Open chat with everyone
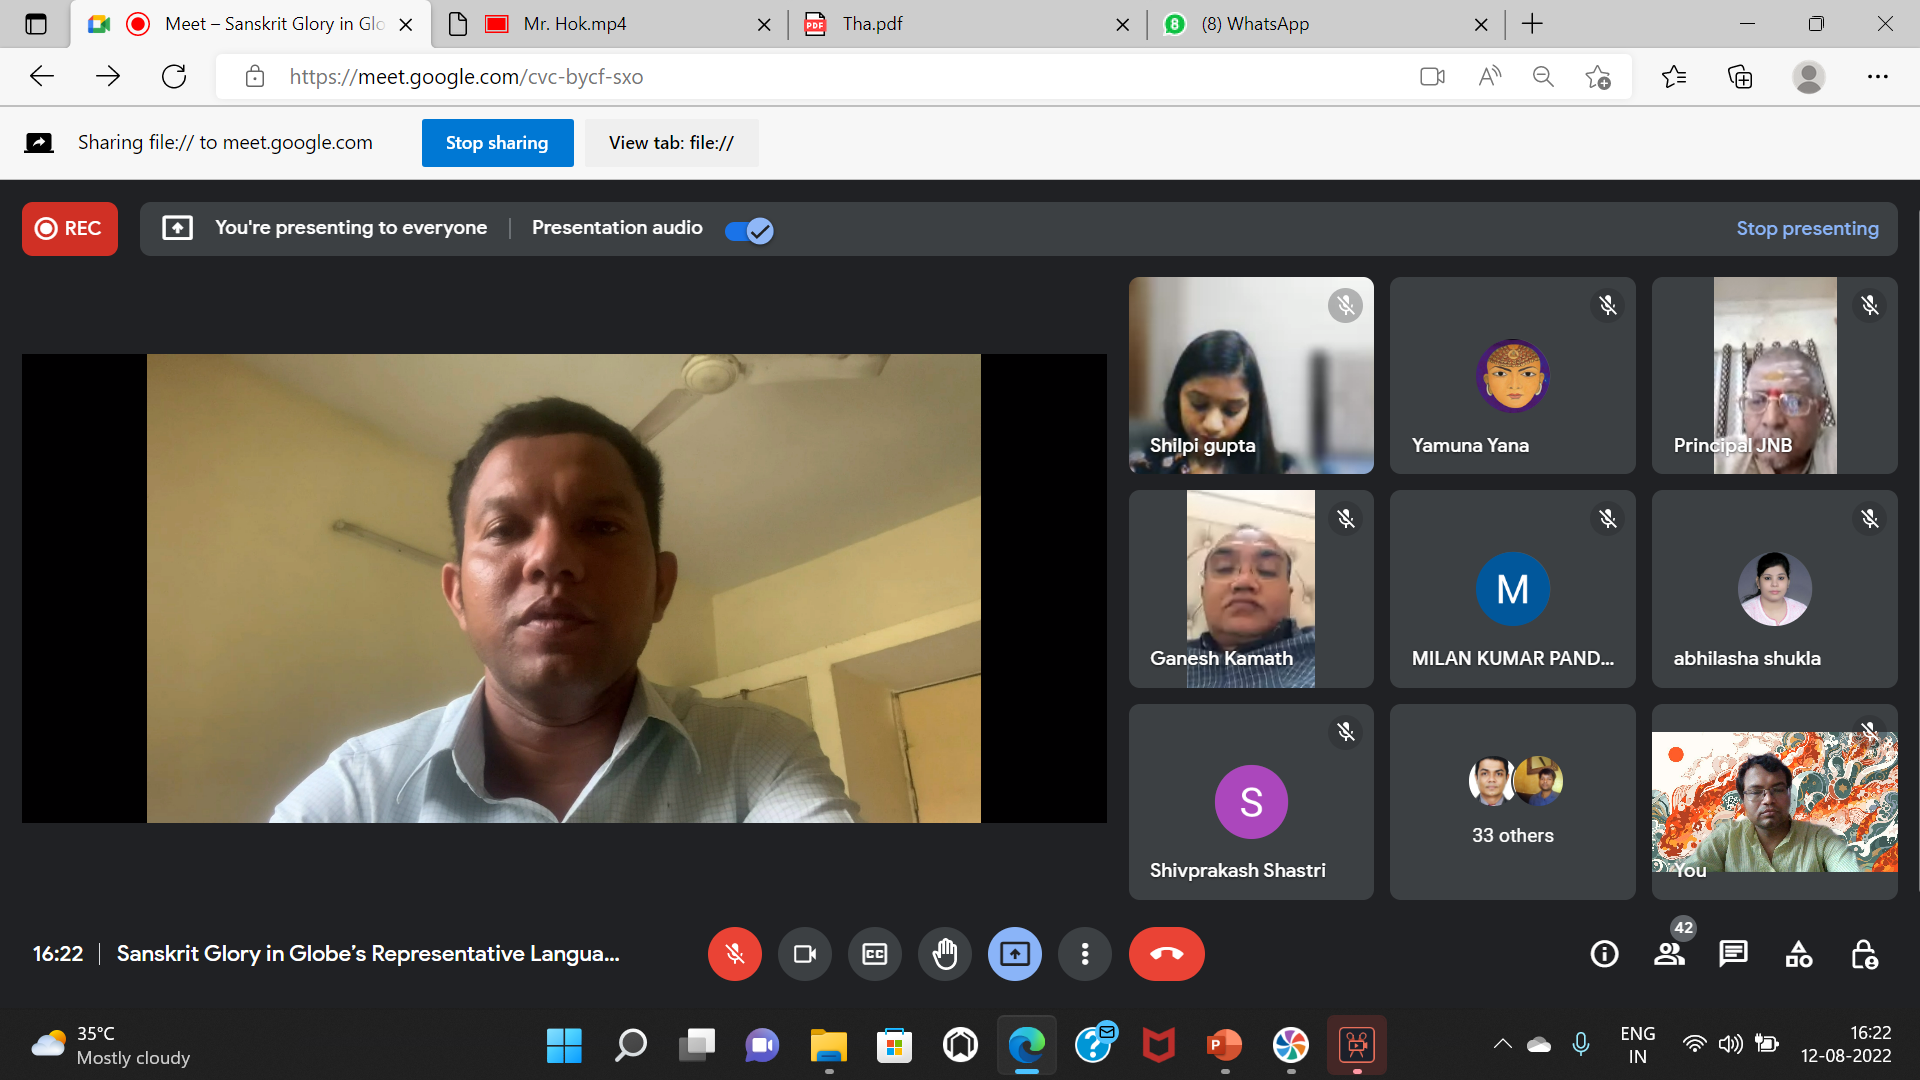The width and height of the screenshot is (1920, 1080). pyautogui.click(x=1733, y=954)
